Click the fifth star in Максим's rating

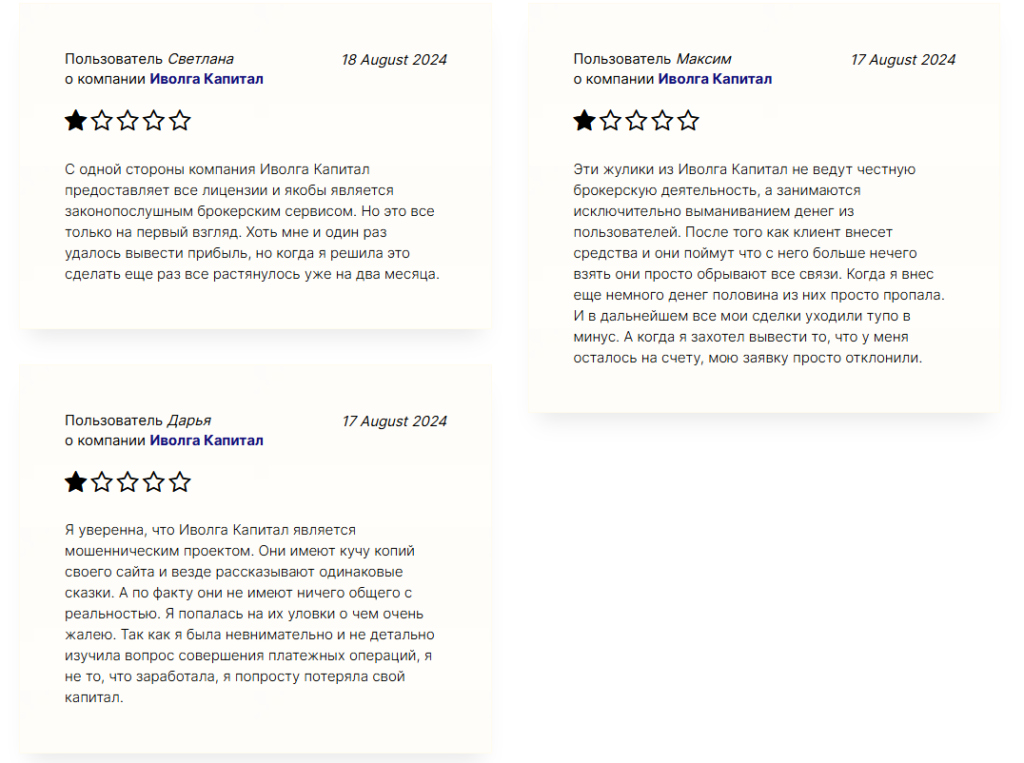(688, 122)
